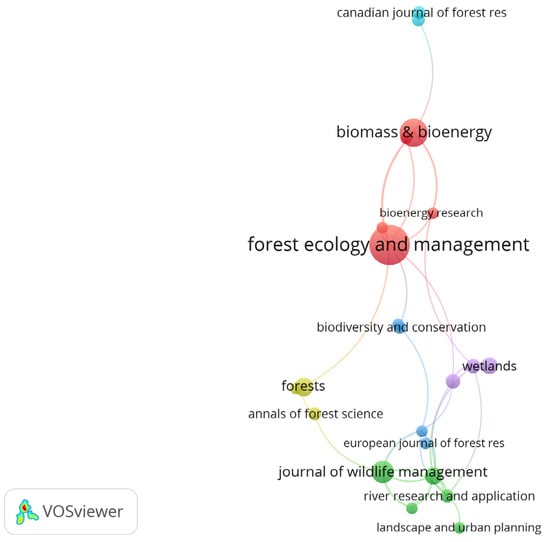Screen dimensions: 550x542
Task: Select the biomass & bioenergy node
Action: click(x=414, y=133)
